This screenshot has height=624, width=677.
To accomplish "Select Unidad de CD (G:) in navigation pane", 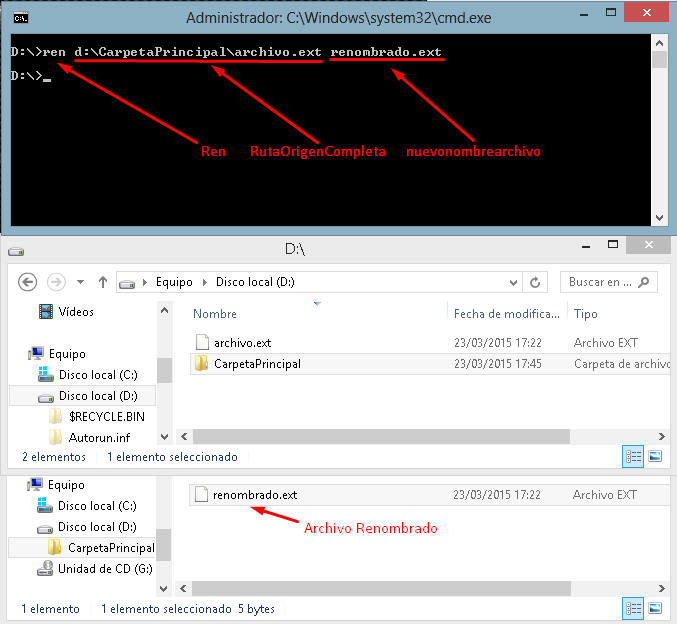I will tap(95, 569).
